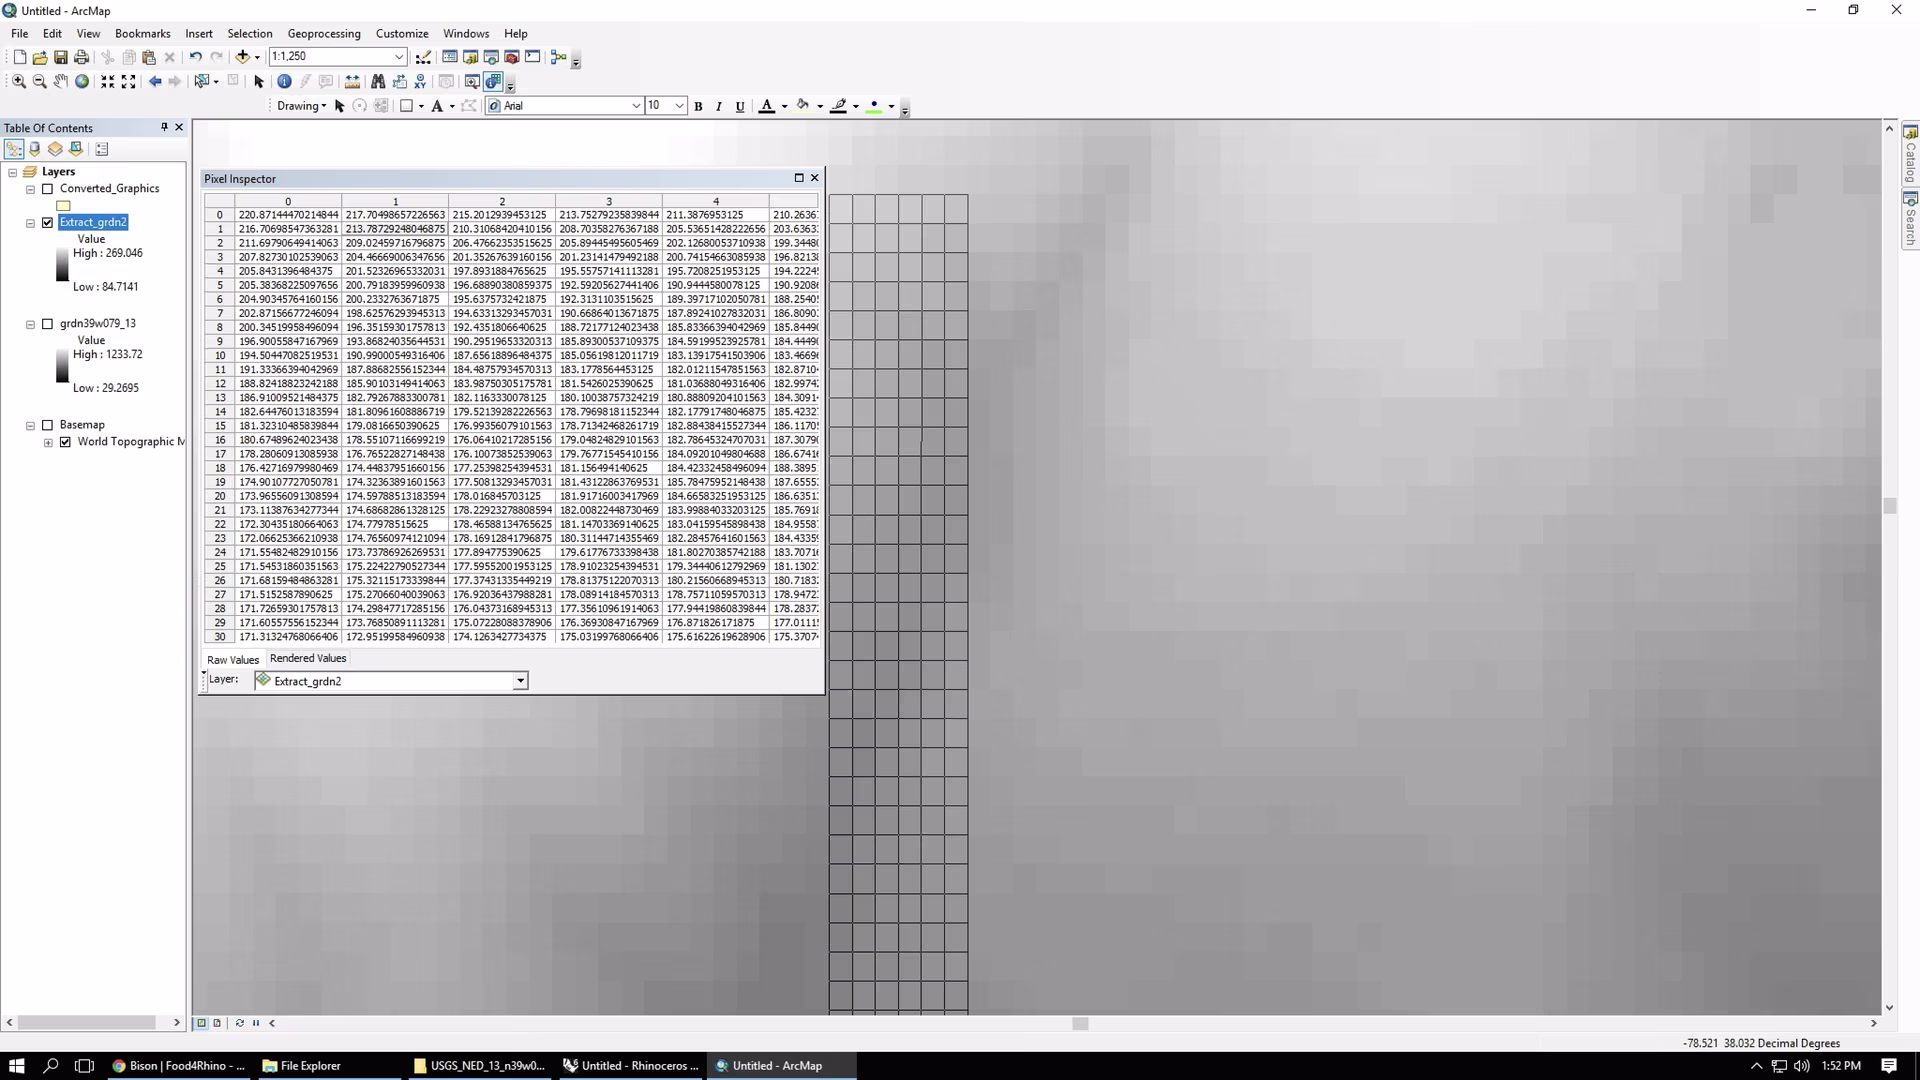Close the Pixel Inspector window
The image size is (1920, 1080).
click(x=814, y=178)
